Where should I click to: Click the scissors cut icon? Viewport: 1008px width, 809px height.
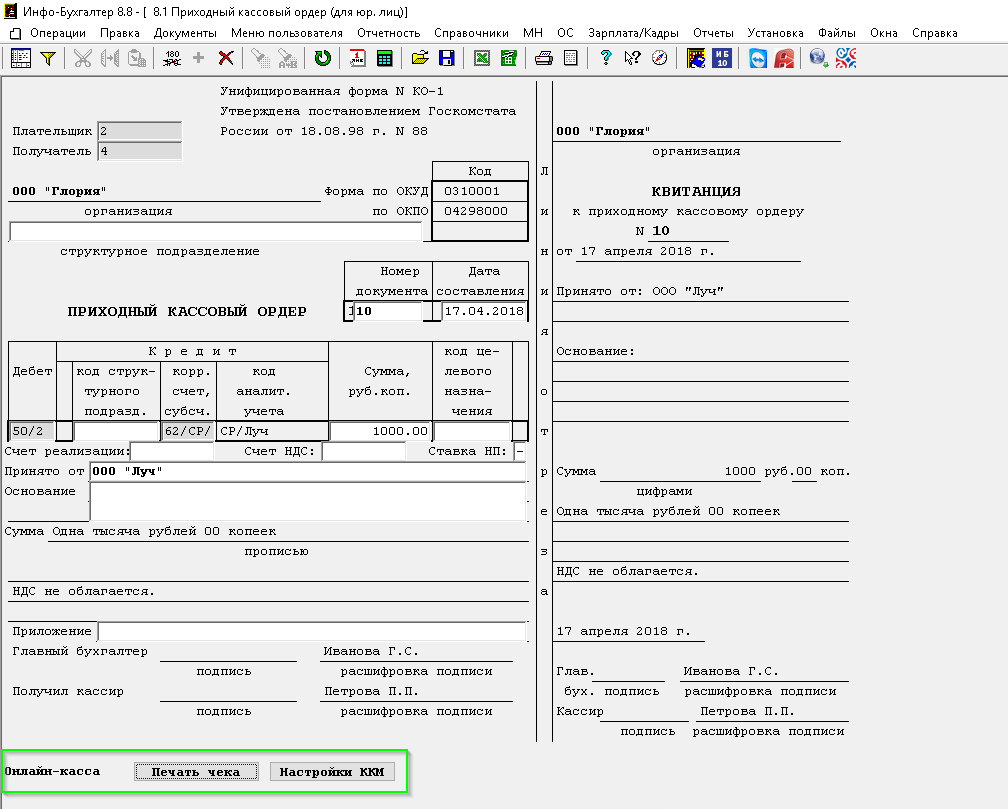point(82,59)
